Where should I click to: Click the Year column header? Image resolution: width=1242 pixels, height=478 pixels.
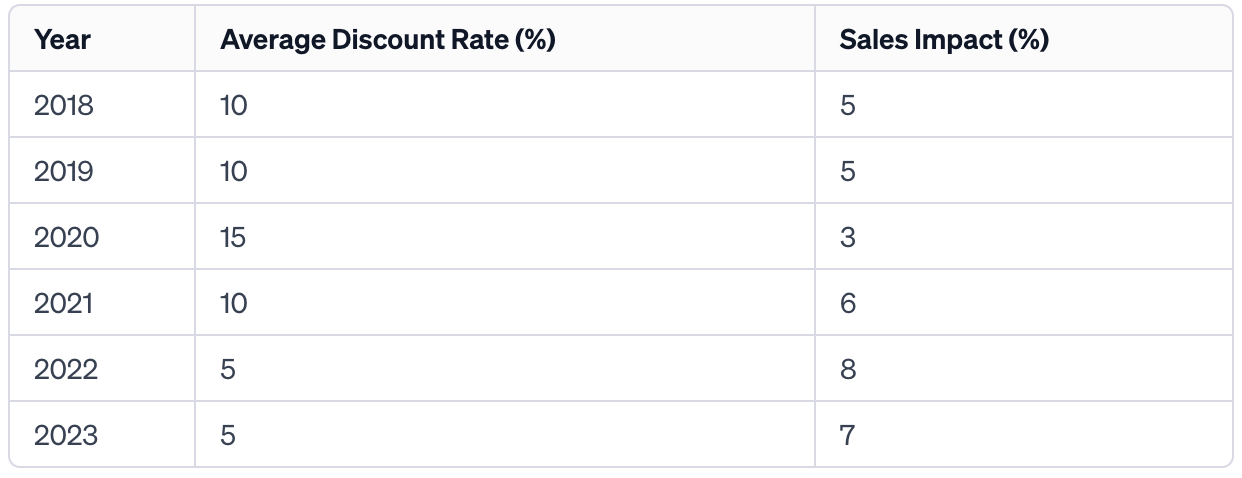(x=62, y=40)
